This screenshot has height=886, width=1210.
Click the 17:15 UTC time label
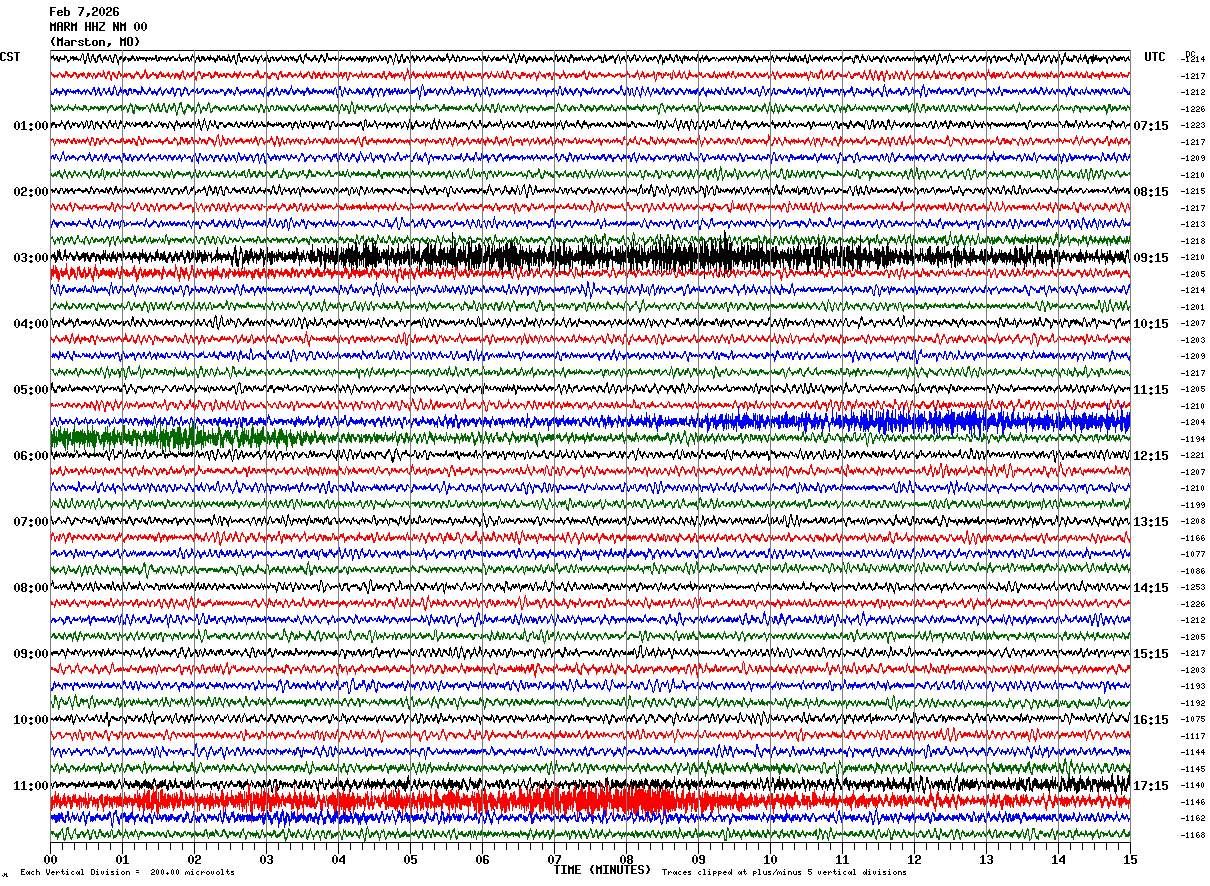(x=1151, y=786)
